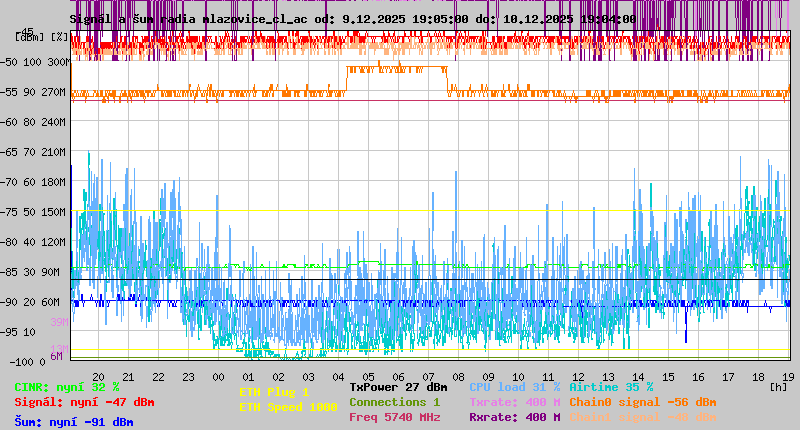The image size is (800, 430).
Task: Click the 00 hour mark on time axis
Action: (x=219, y=377)
